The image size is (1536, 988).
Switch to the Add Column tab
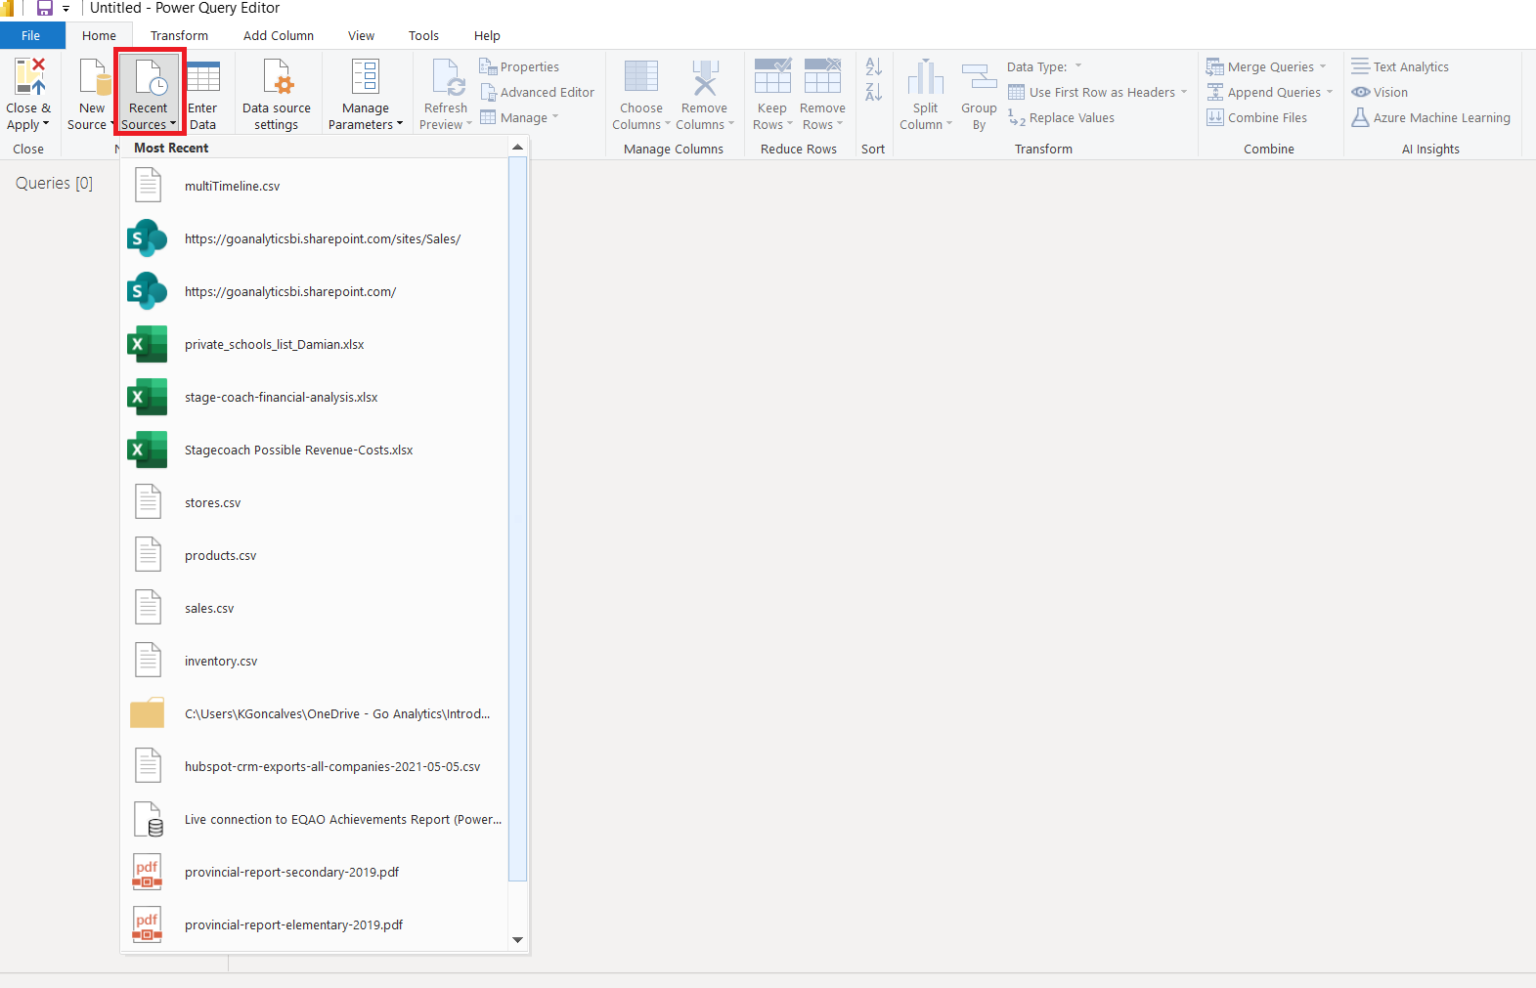point(278,35)
